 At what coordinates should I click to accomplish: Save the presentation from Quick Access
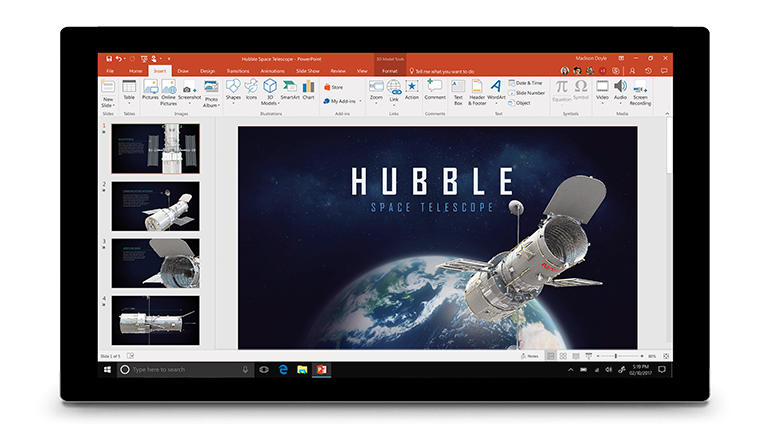pos(109,59)
